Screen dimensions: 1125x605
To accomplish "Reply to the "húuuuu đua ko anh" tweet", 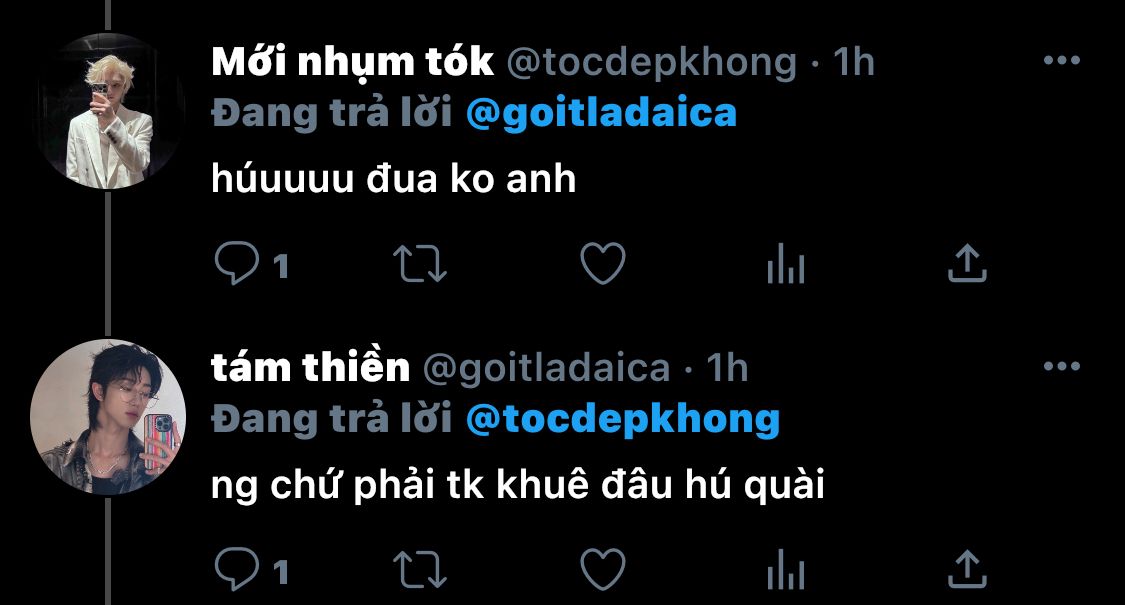I will 237,263.
